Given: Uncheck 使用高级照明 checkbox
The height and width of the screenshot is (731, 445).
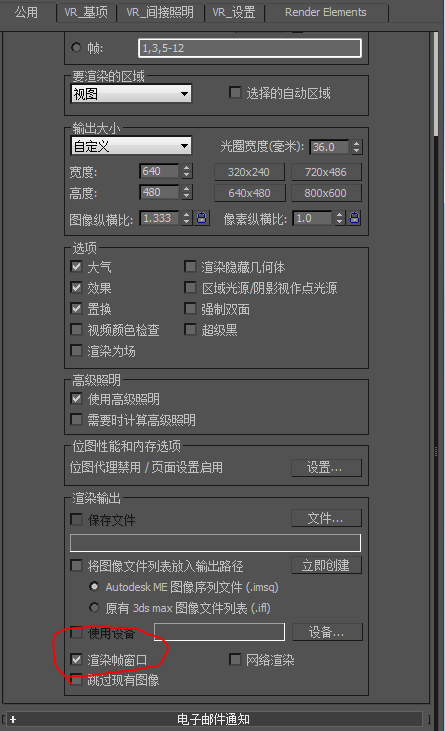Looking at the screenshot, I should coord(76,399).
